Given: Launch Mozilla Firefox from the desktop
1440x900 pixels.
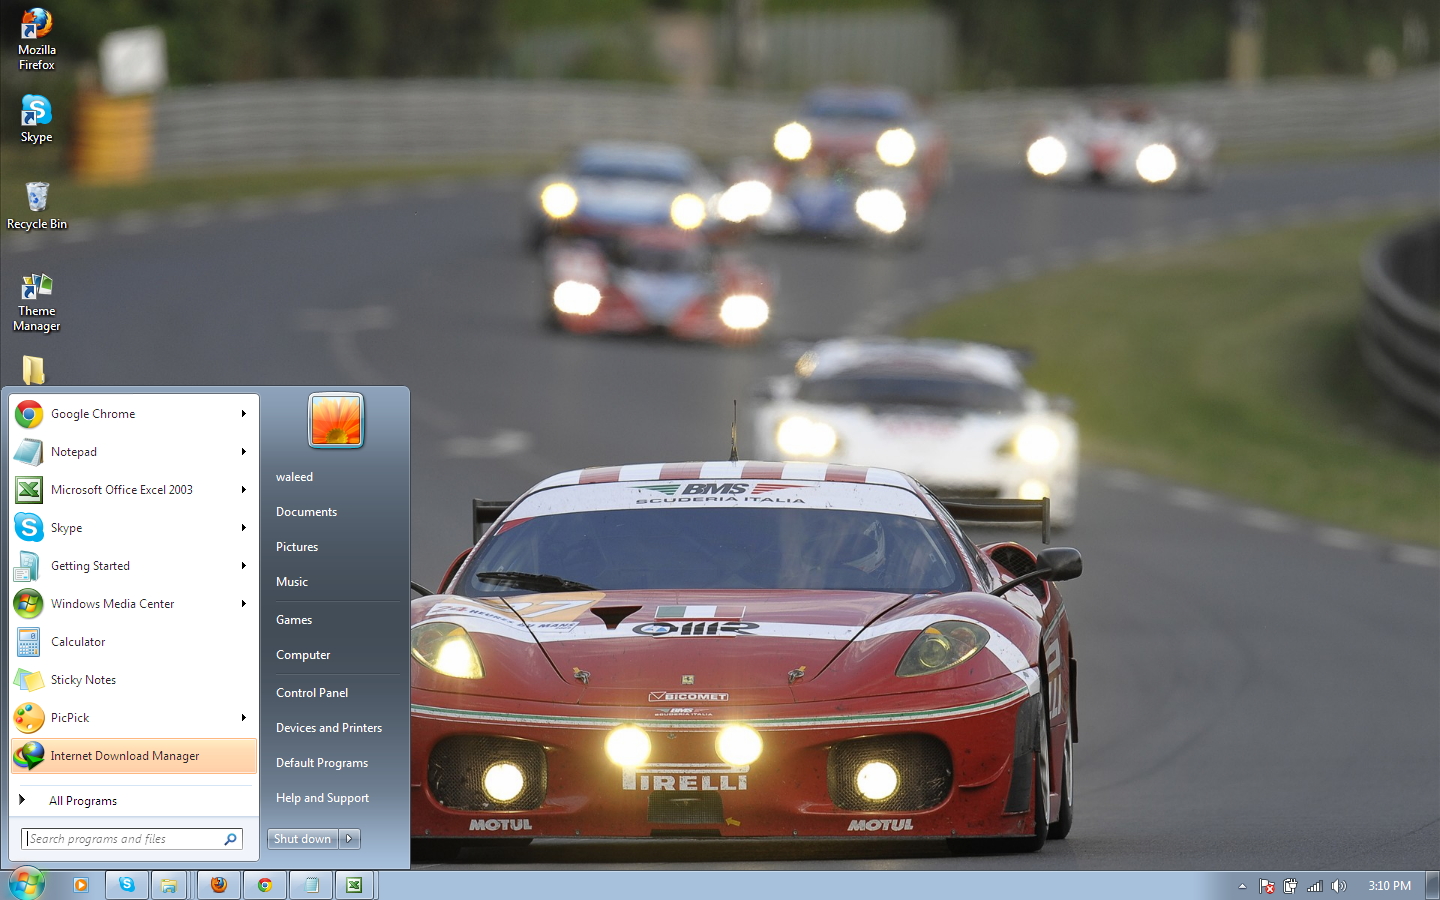Looking at the screenshot, I should click(x=35, y=30).
